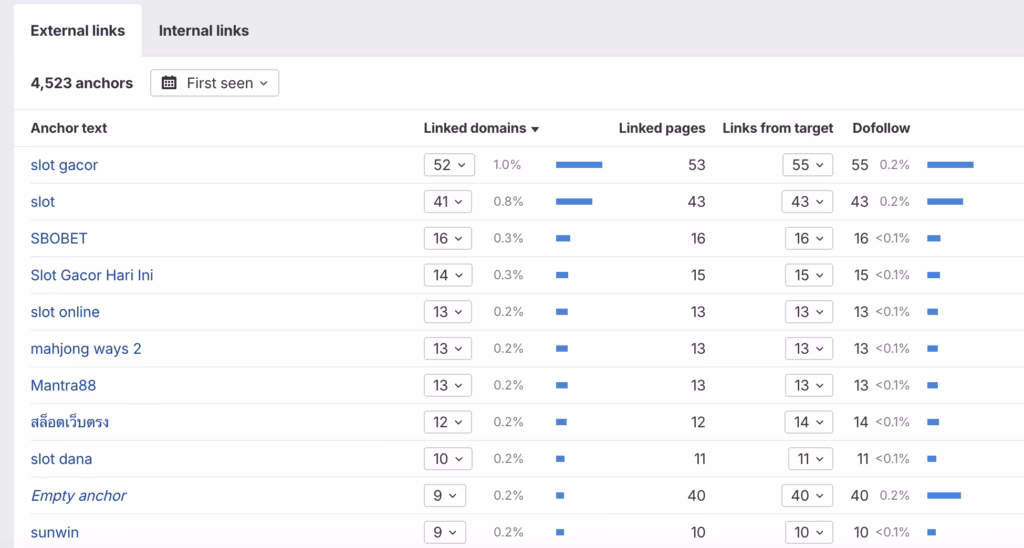Expand 13 links from target for Mantra88
Viewport: 1024px width, 548px height.
pos(808,385)
